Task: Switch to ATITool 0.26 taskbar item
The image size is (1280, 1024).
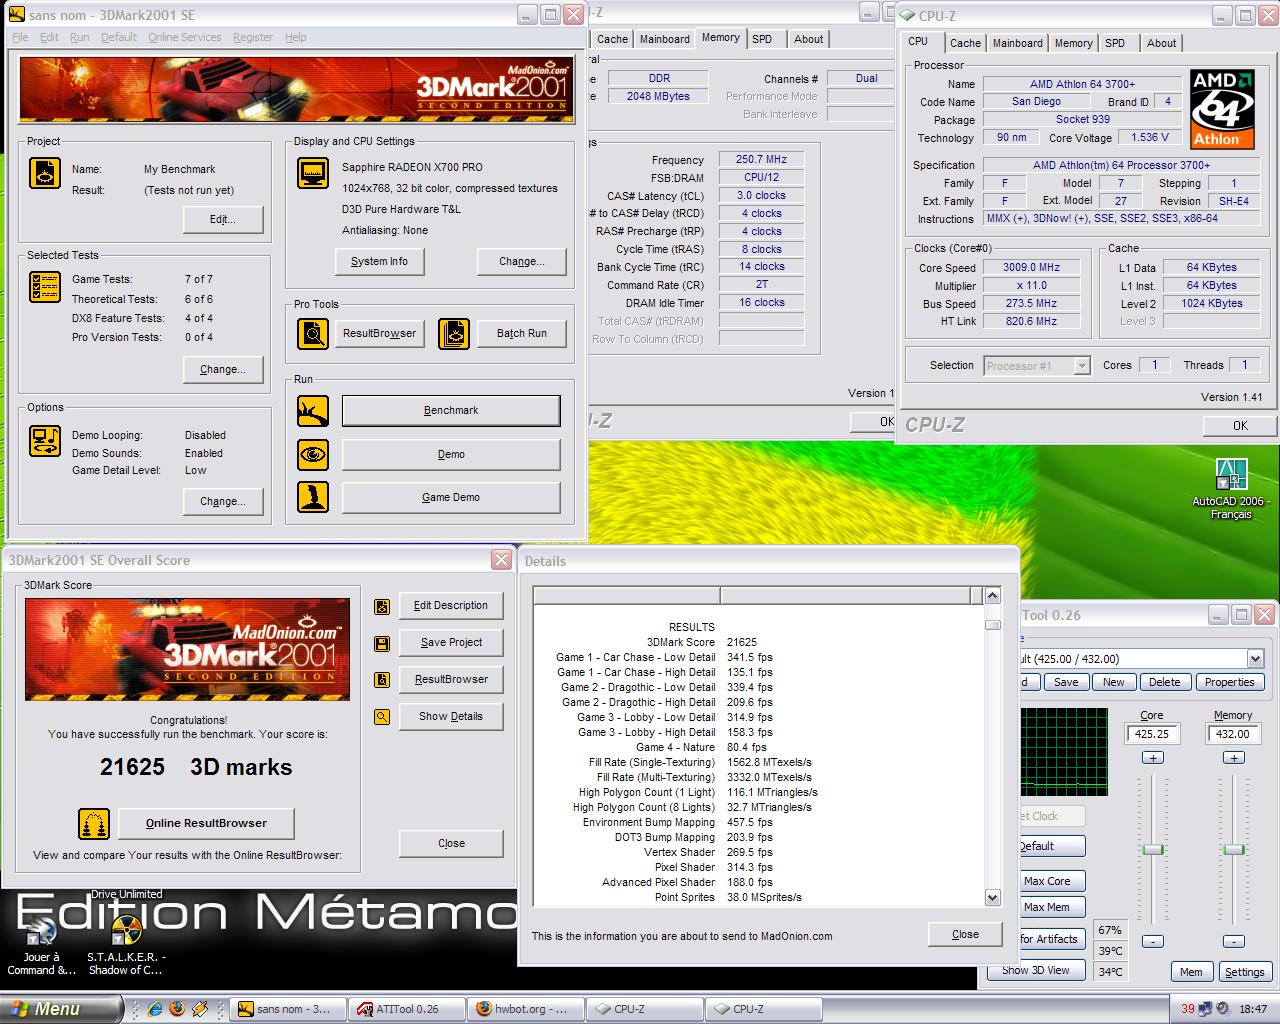Action: pos(406,1009)
